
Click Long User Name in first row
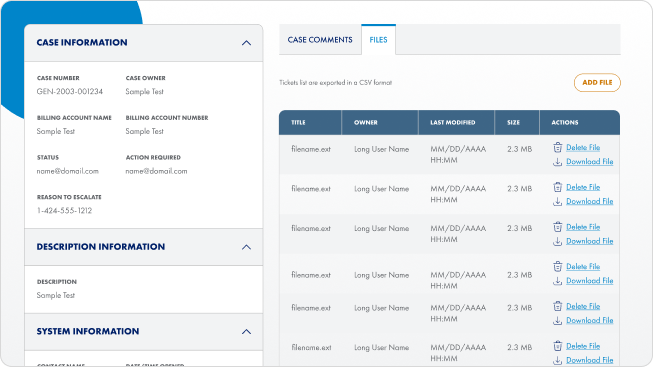381,149
